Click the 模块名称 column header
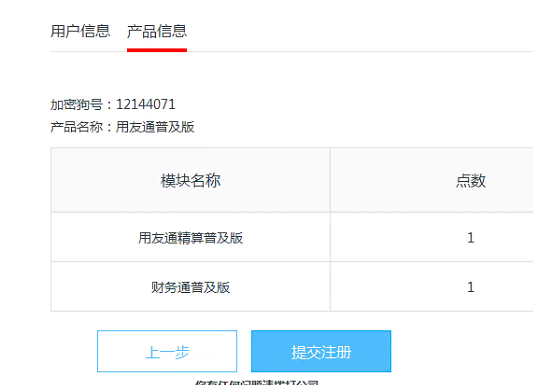The image size is (533, 385). (x=190, y=180)
